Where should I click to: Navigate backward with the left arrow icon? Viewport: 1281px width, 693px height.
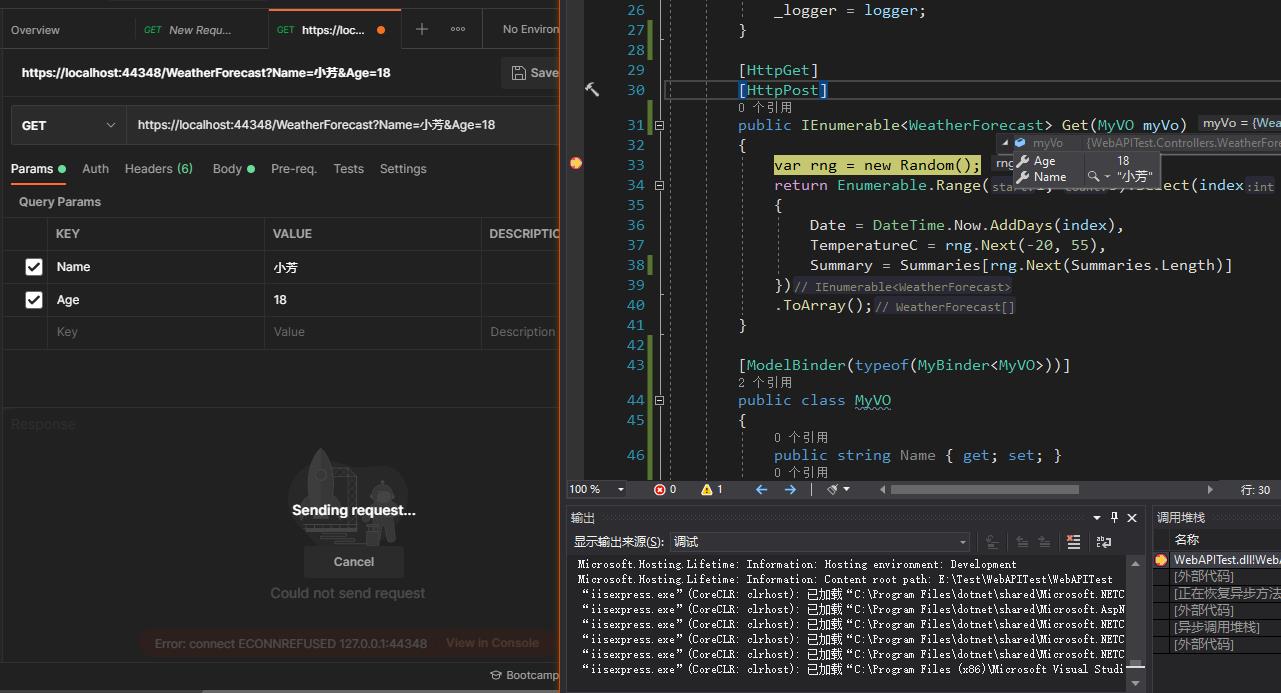pos(762,489)
